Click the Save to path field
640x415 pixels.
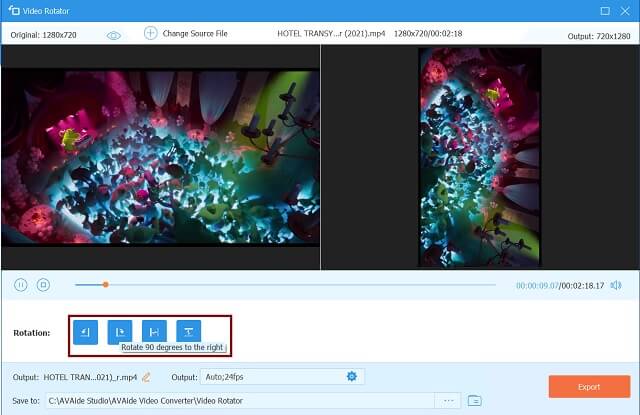point(240,401)
